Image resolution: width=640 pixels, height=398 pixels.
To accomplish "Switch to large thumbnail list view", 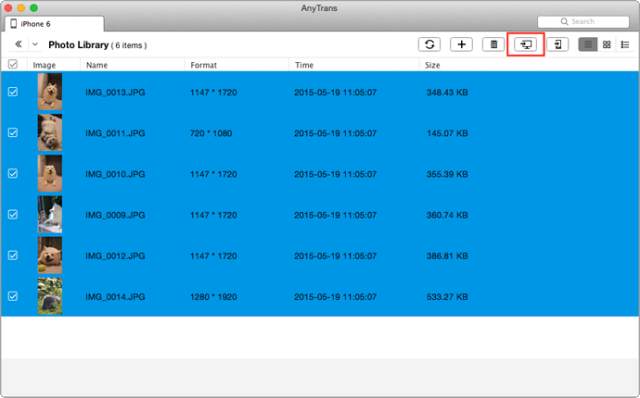I will tap(588, 44).
